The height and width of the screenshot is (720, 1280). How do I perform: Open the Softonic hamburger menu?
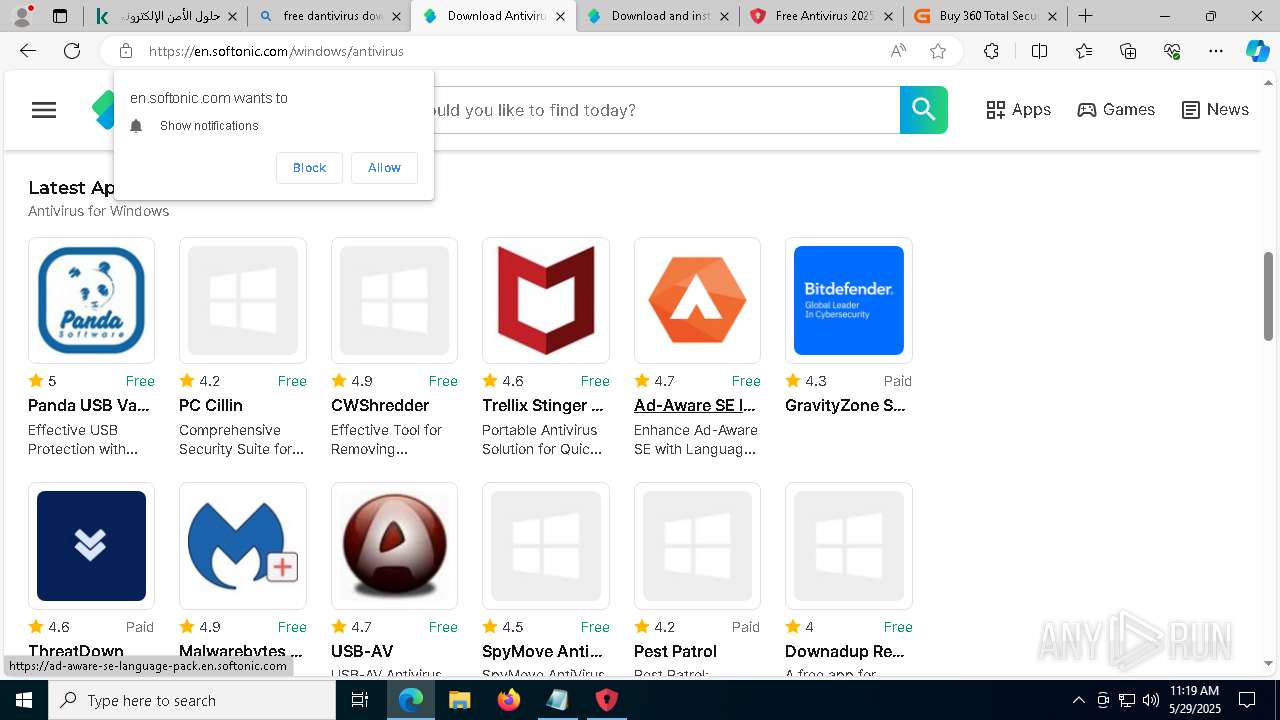click(44, 110)
